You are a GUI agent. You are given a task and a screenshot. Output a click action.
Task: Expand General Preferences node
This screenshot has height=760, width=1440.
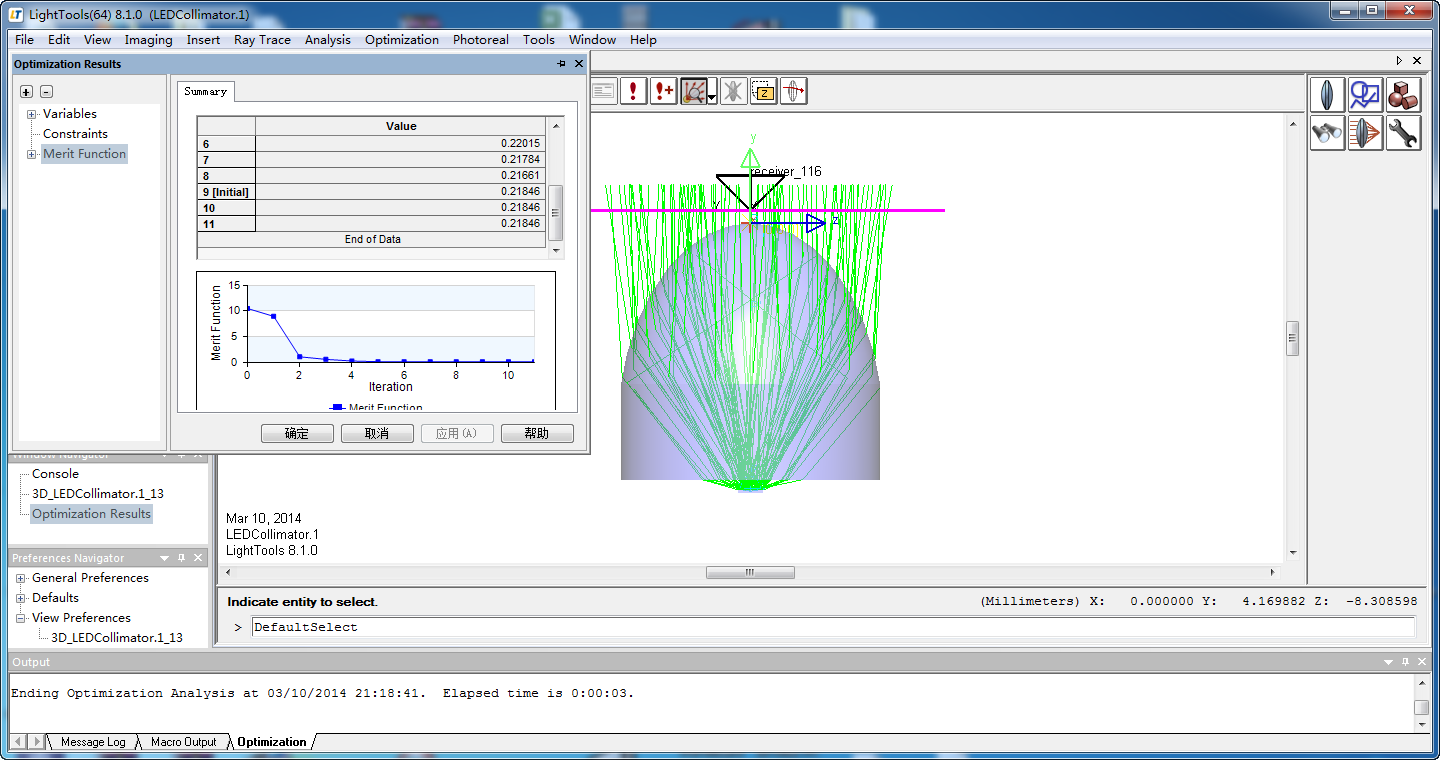pos(21,578)
